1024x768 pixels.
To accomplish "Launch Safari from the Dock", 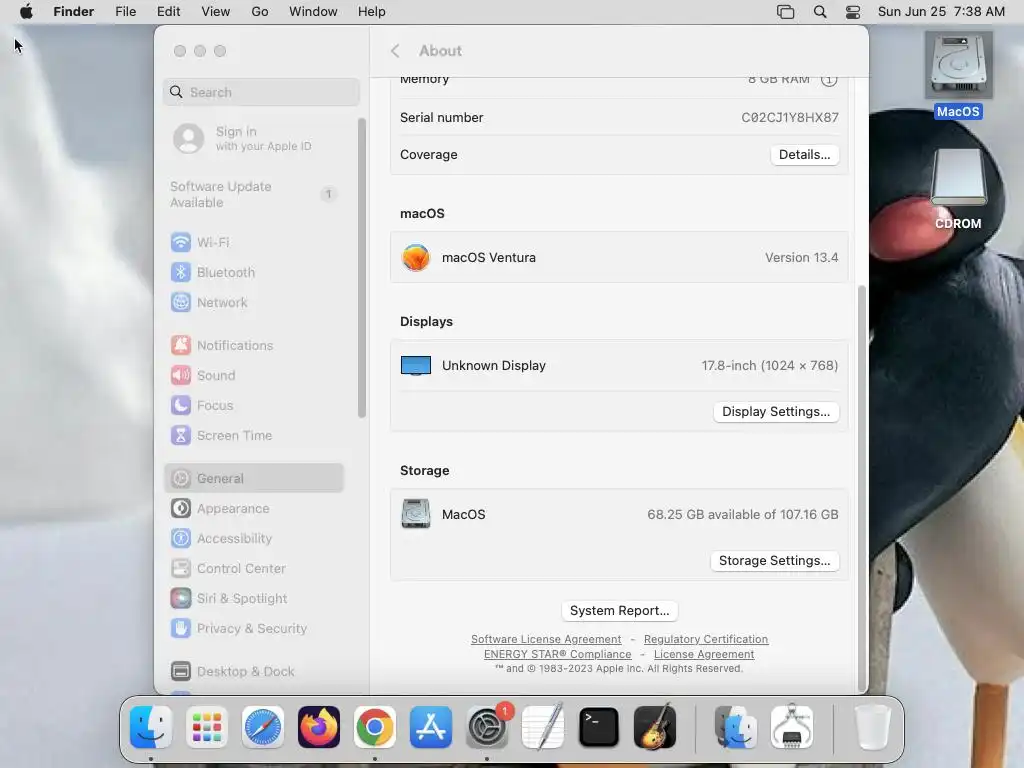I will pos(263,727).
